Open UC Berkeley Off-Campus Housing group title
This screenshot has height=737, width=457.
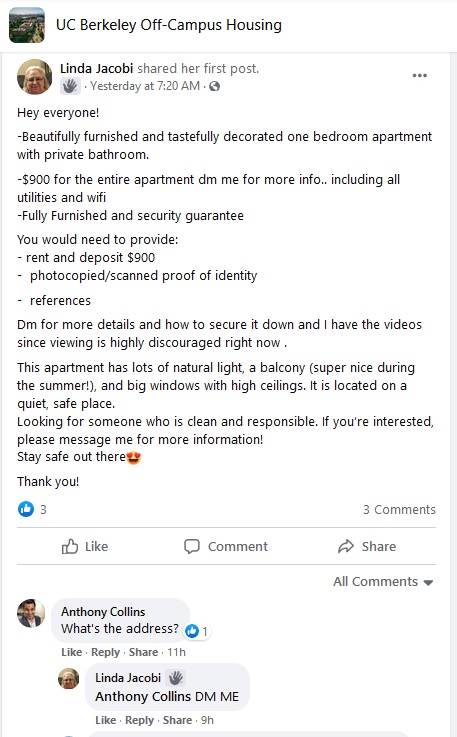coord(169,25)
